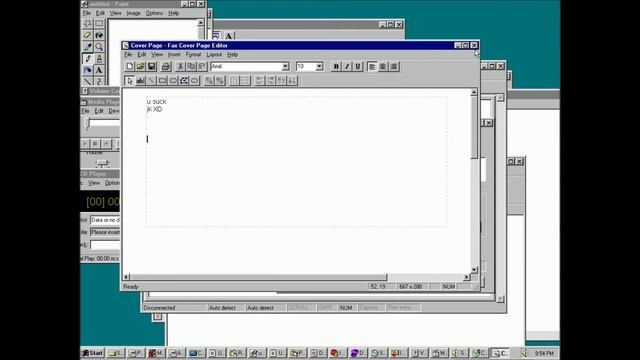Image resolution: width=640 pixels, height=360 pixels.
Task: Click the Disconnected status in background window
Action: pos(159,308)
